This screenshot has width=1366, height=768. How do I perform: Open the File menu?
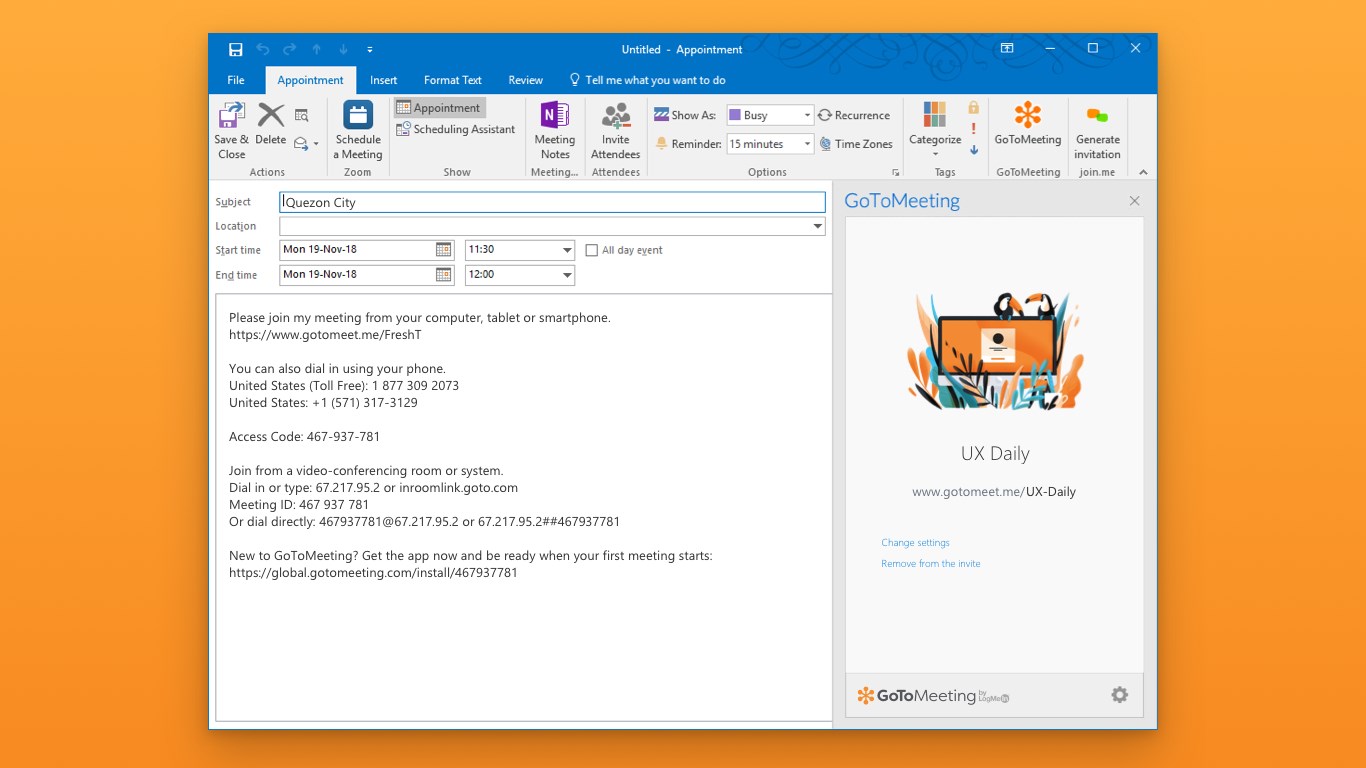pyautogui.click(x=236, y=80)
